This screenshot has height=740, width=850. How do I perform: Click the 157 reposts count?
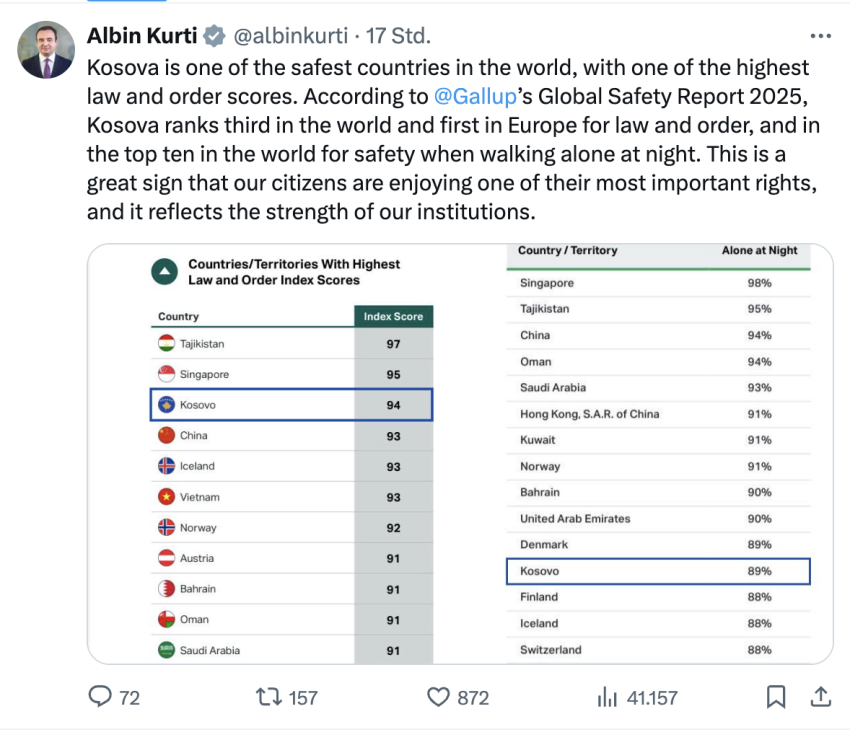(303, 697)
